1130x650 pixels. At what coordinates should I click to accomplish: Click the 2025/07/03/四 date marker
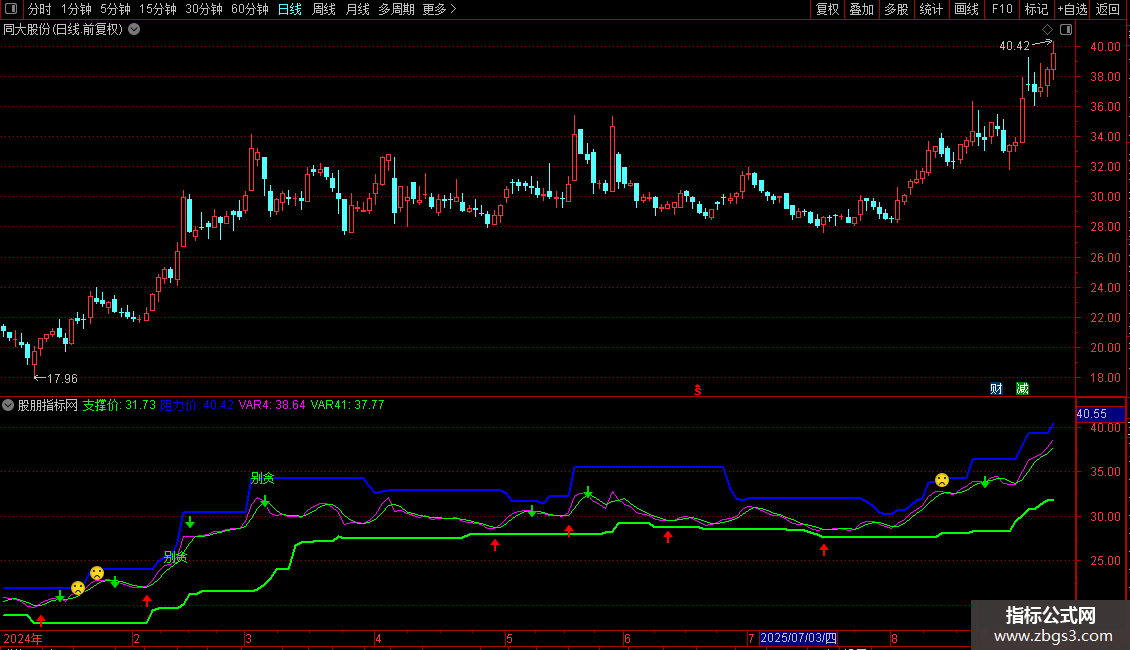[798, 638]
